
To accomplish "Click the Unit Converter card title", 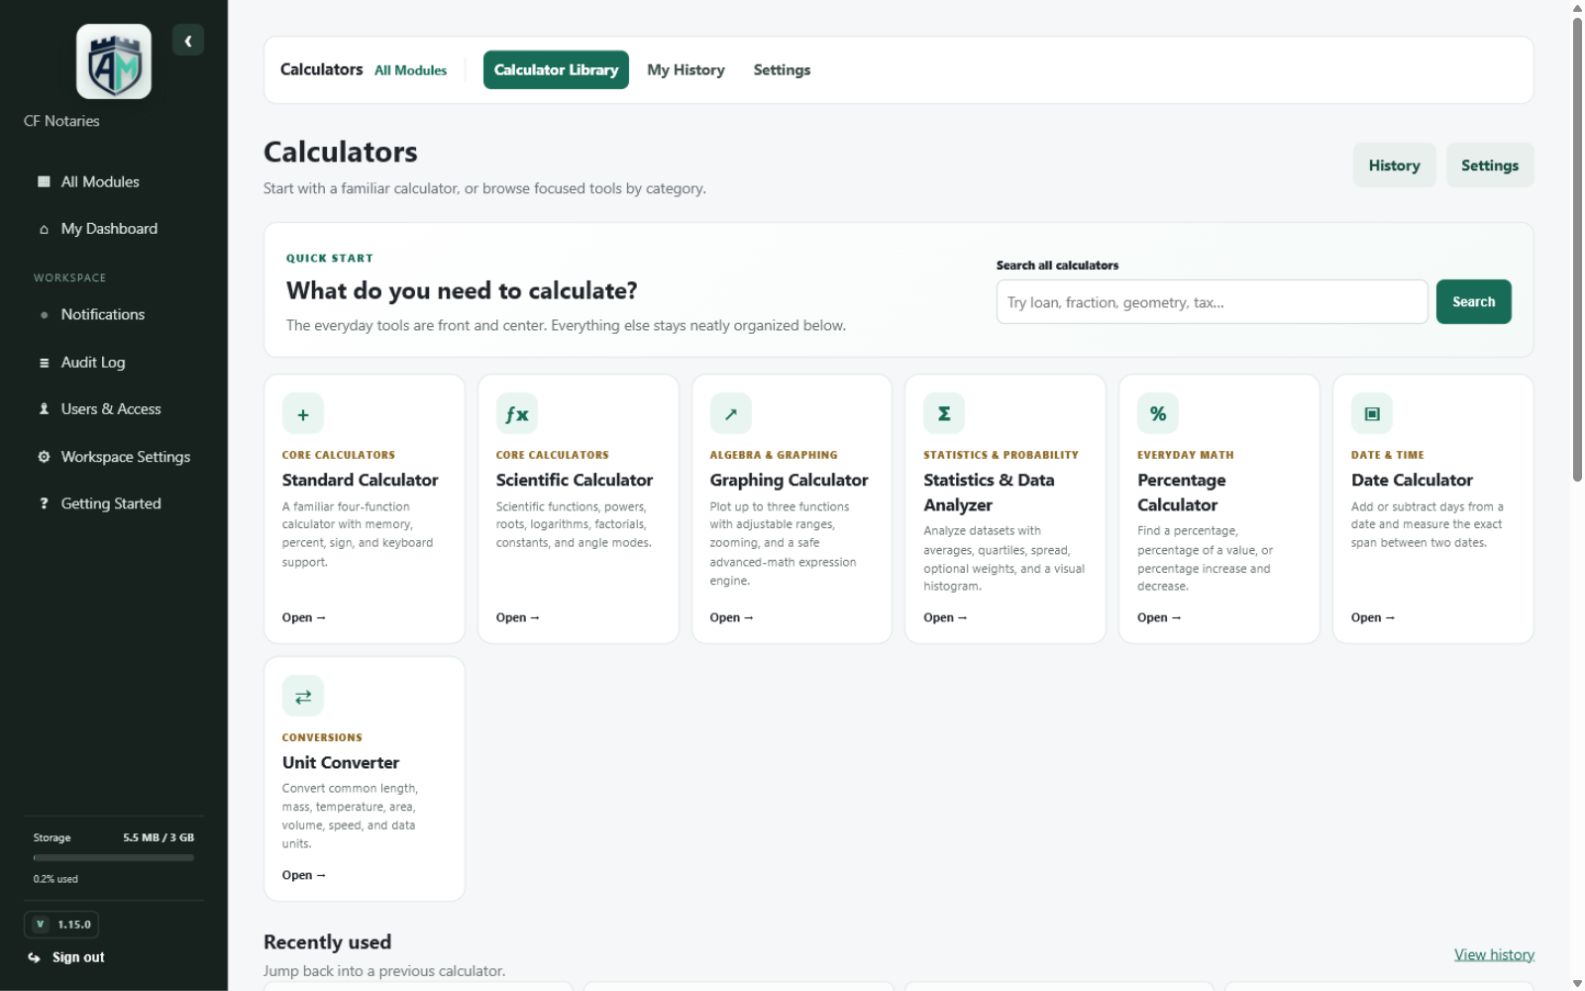I will click(340, 763).
